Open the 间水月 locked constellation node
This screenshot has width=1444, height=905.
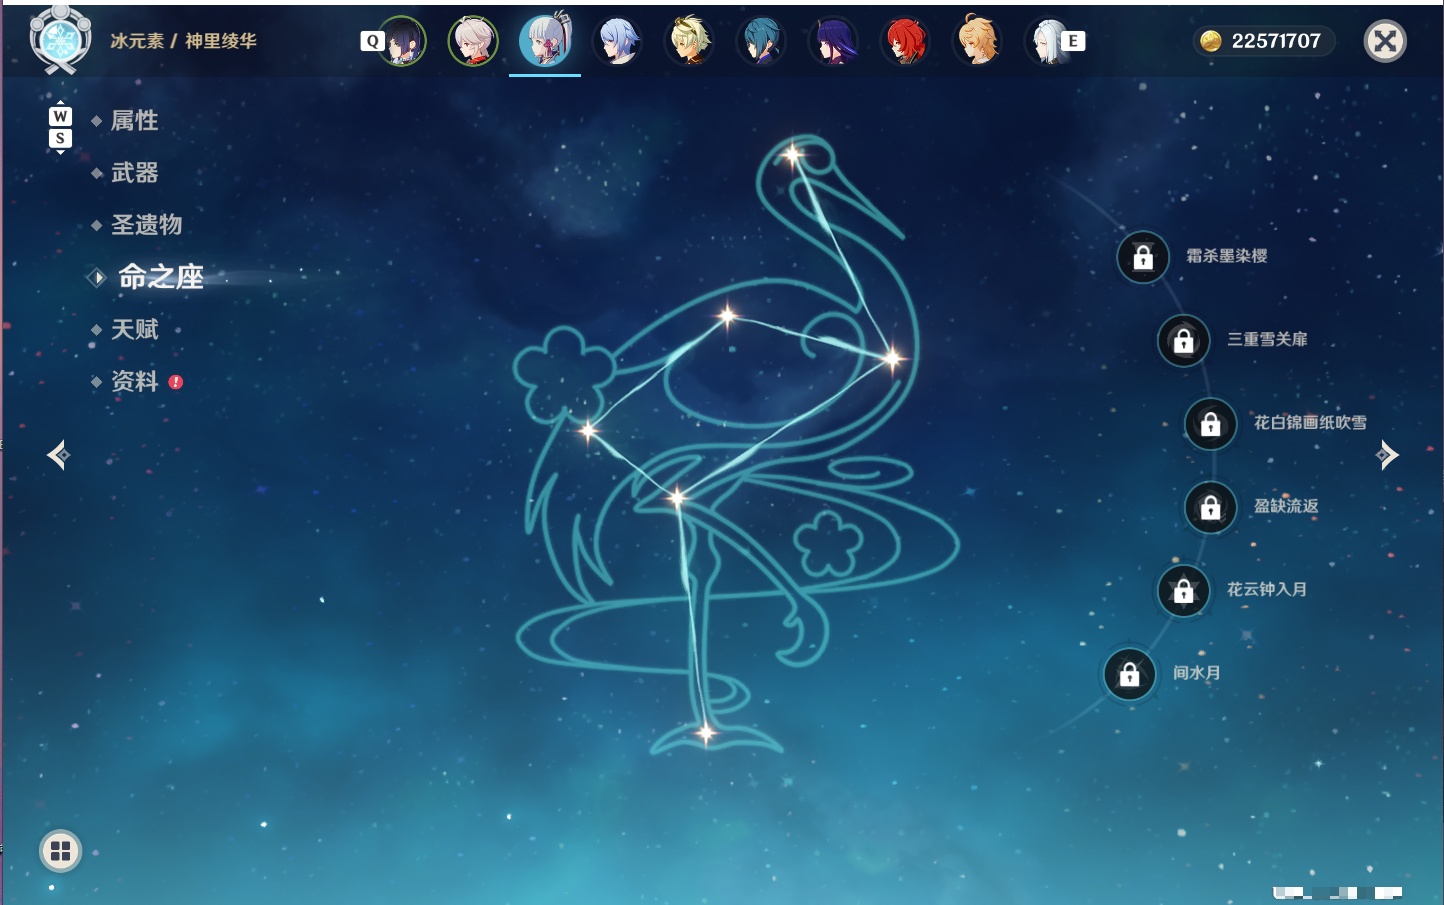(1130, 674)
